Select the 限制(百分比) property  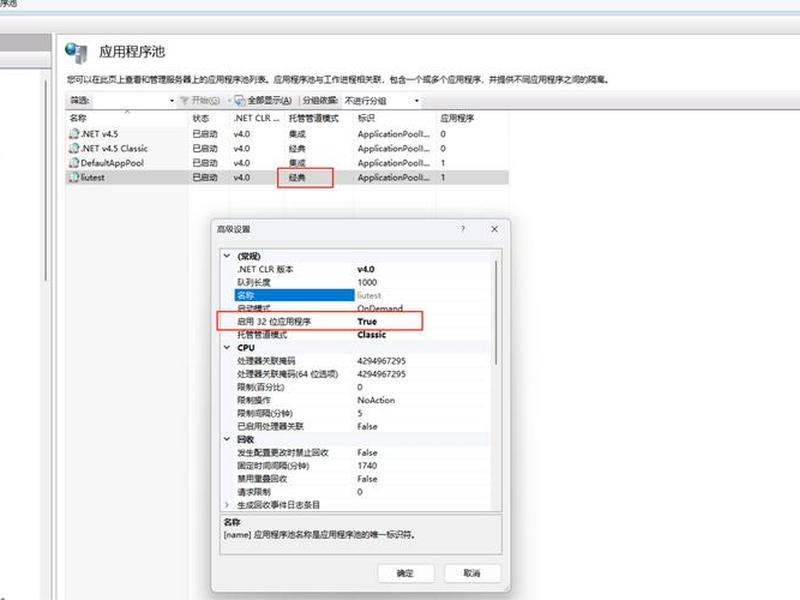pyautogui.click(x=260, y=387)
